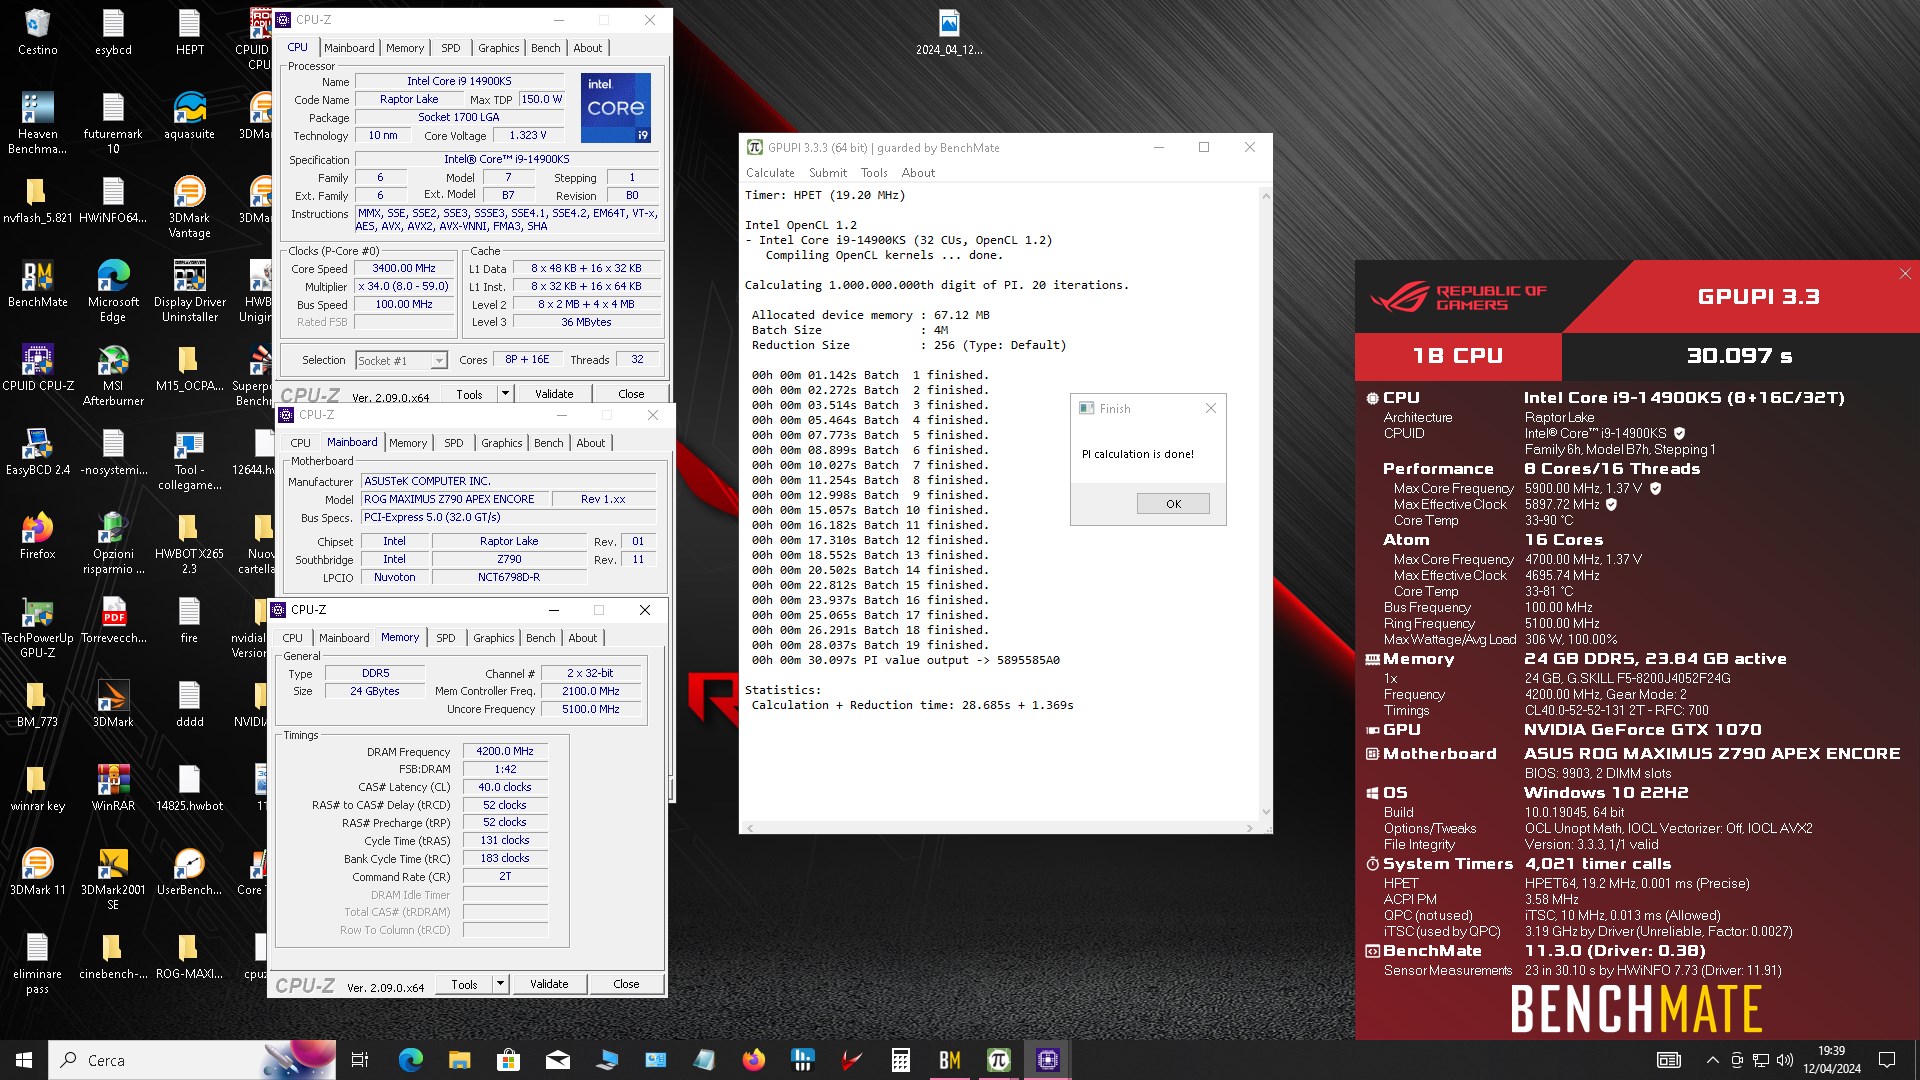Open File Explorer from the taskbar
1920x1080 pixels.
459,1060
